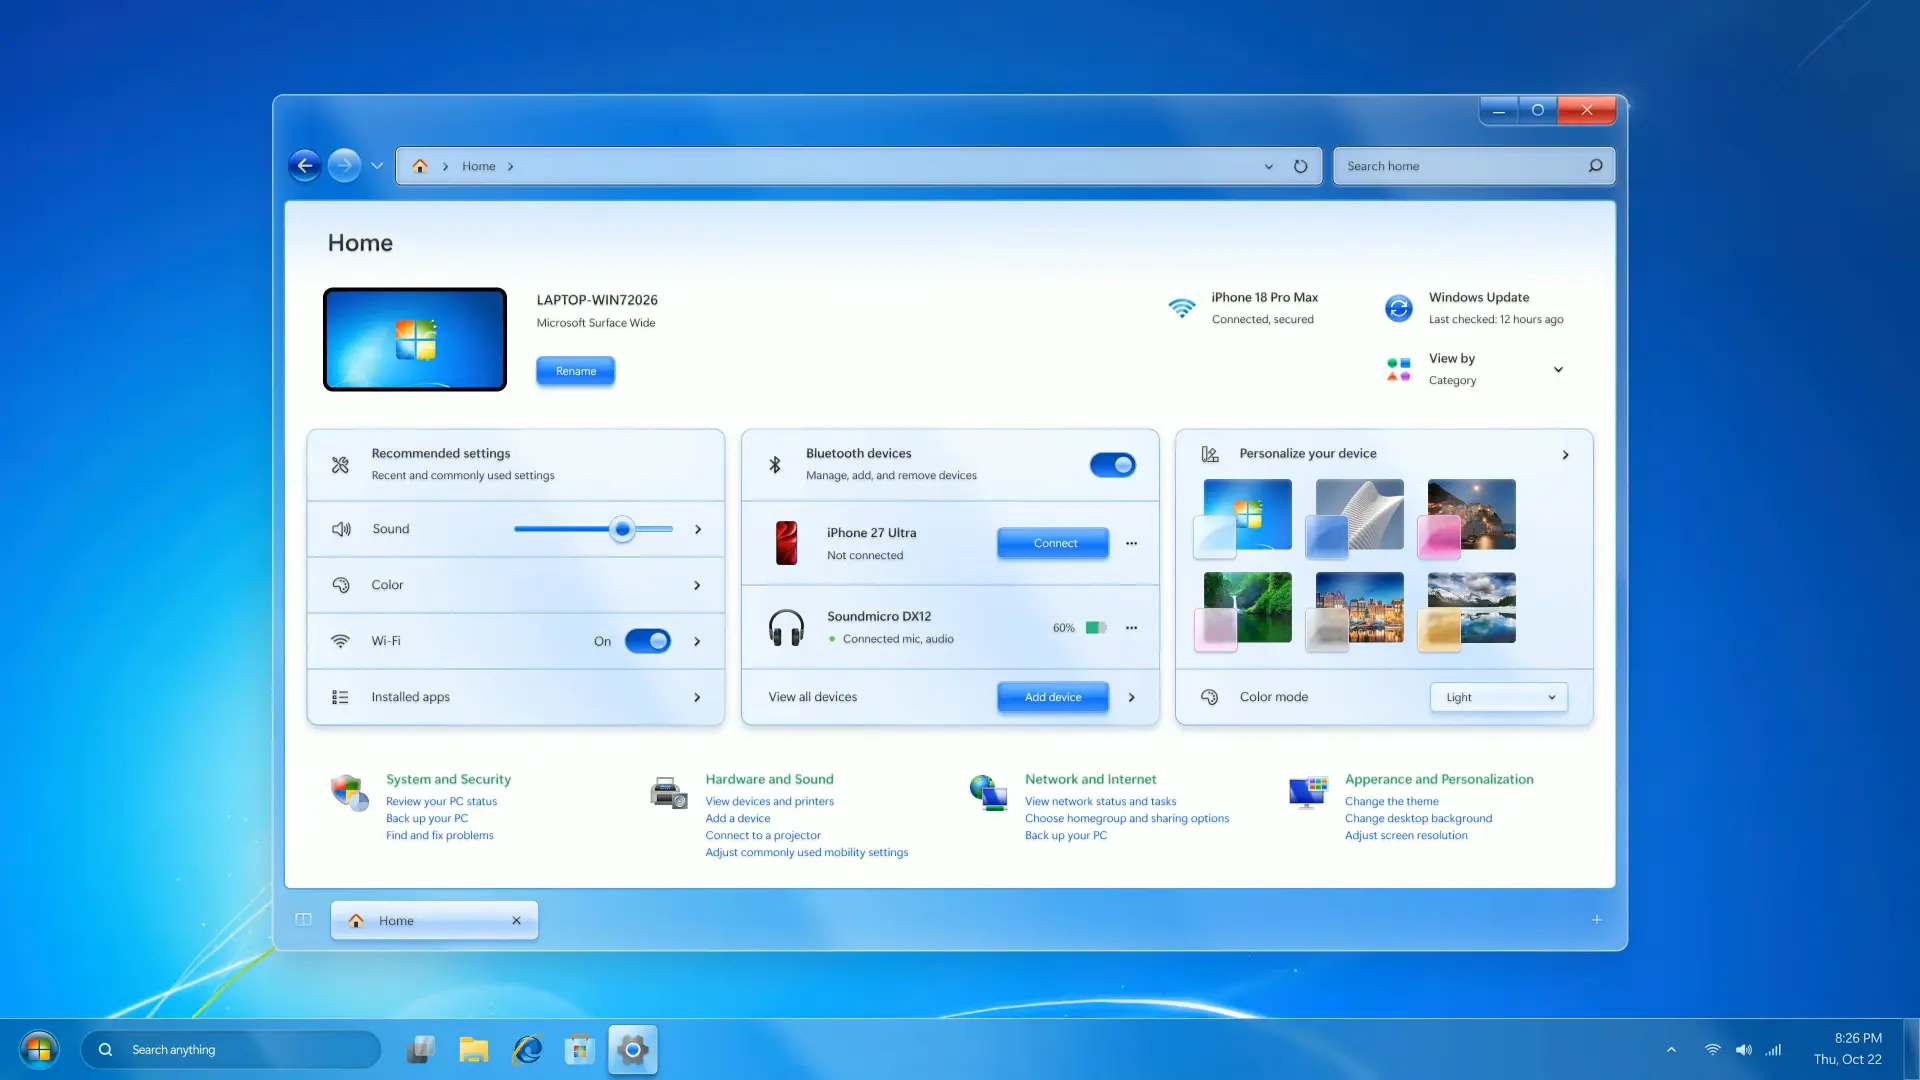
Task: Open View network status and tasks
Action: click(1100, 801)
